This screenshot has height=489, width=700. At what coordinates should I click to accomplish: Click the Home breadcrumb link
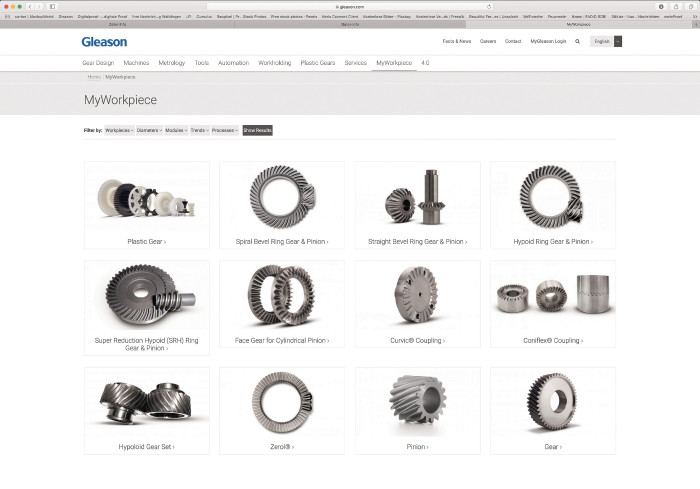[x=93, y=76]
